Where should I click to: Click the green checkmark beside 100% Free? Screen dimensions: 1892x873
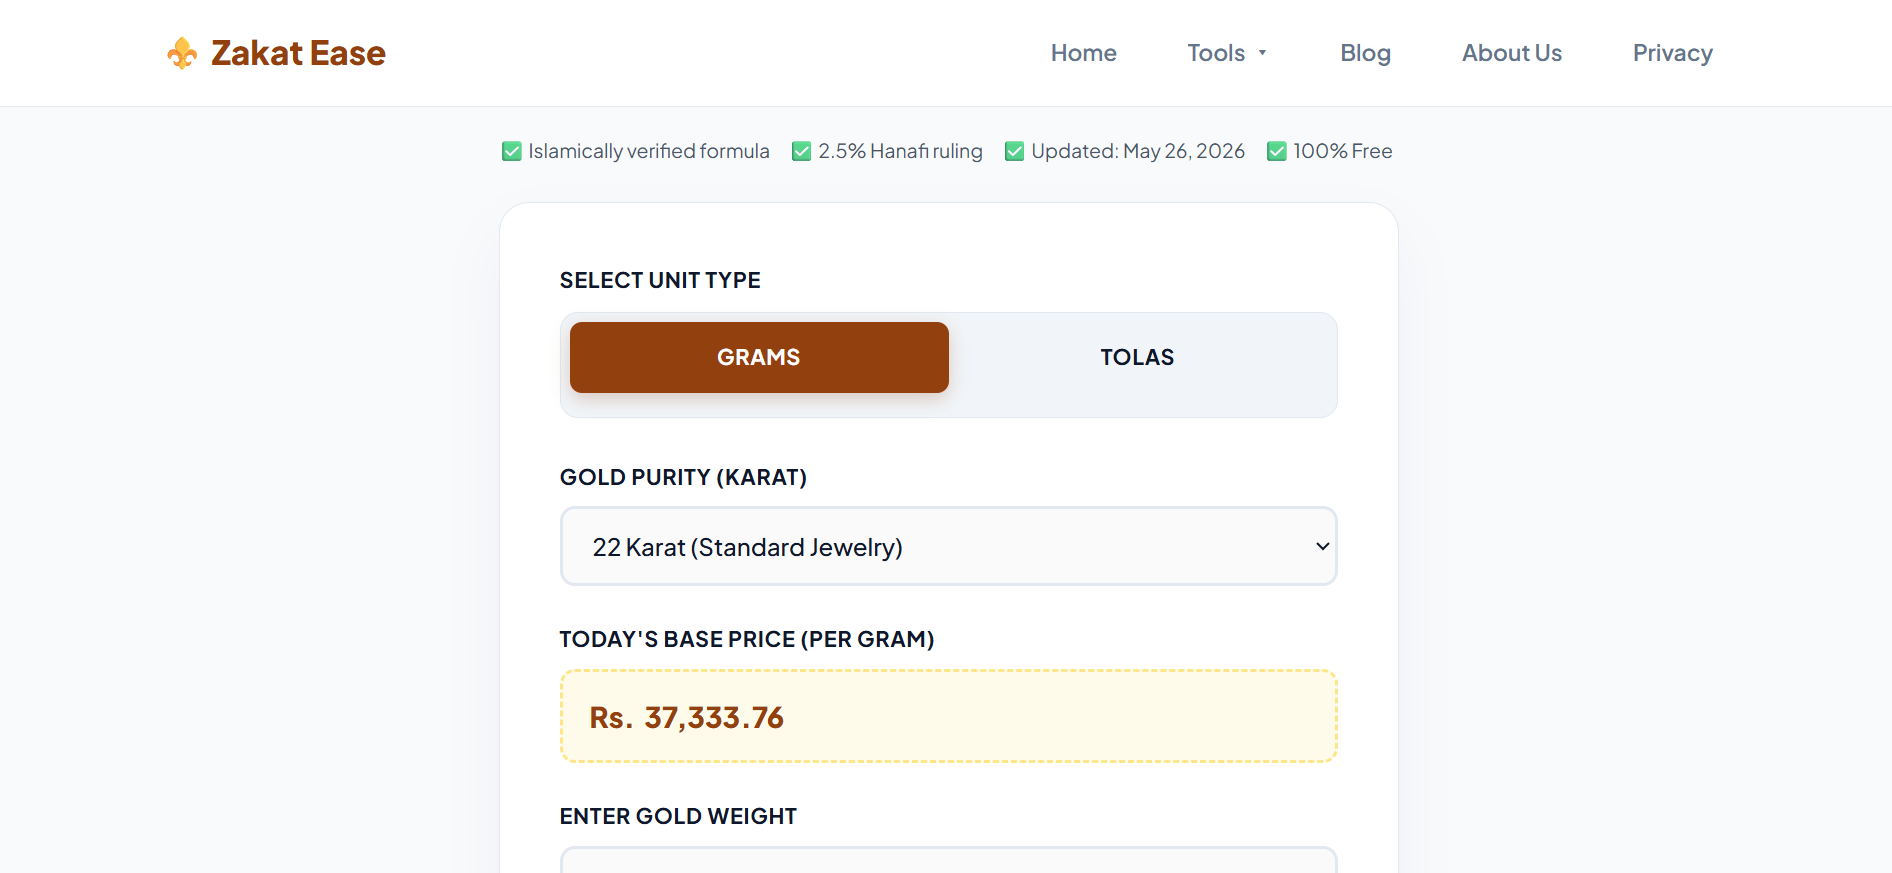pyautogui.click(x=1277, y=151)
